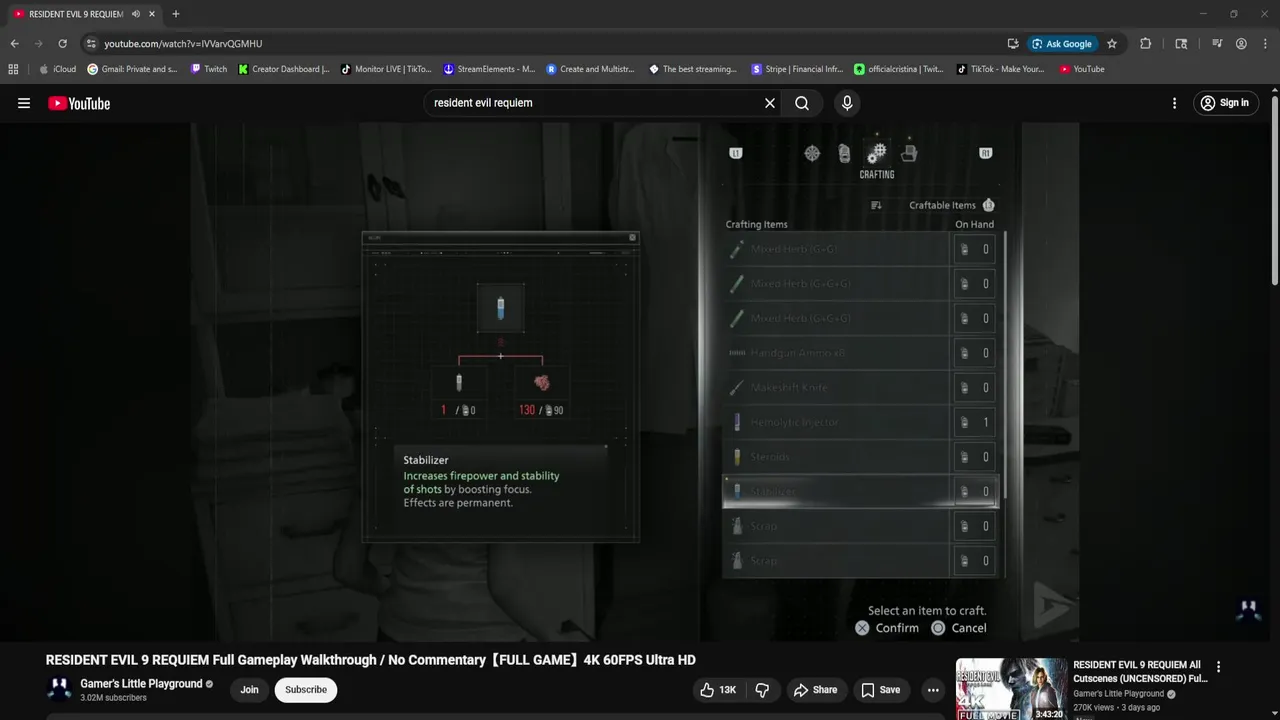Open the Creator Dashboard bookmark
This screenshot has width=1280, height=720.
point(284,69)
